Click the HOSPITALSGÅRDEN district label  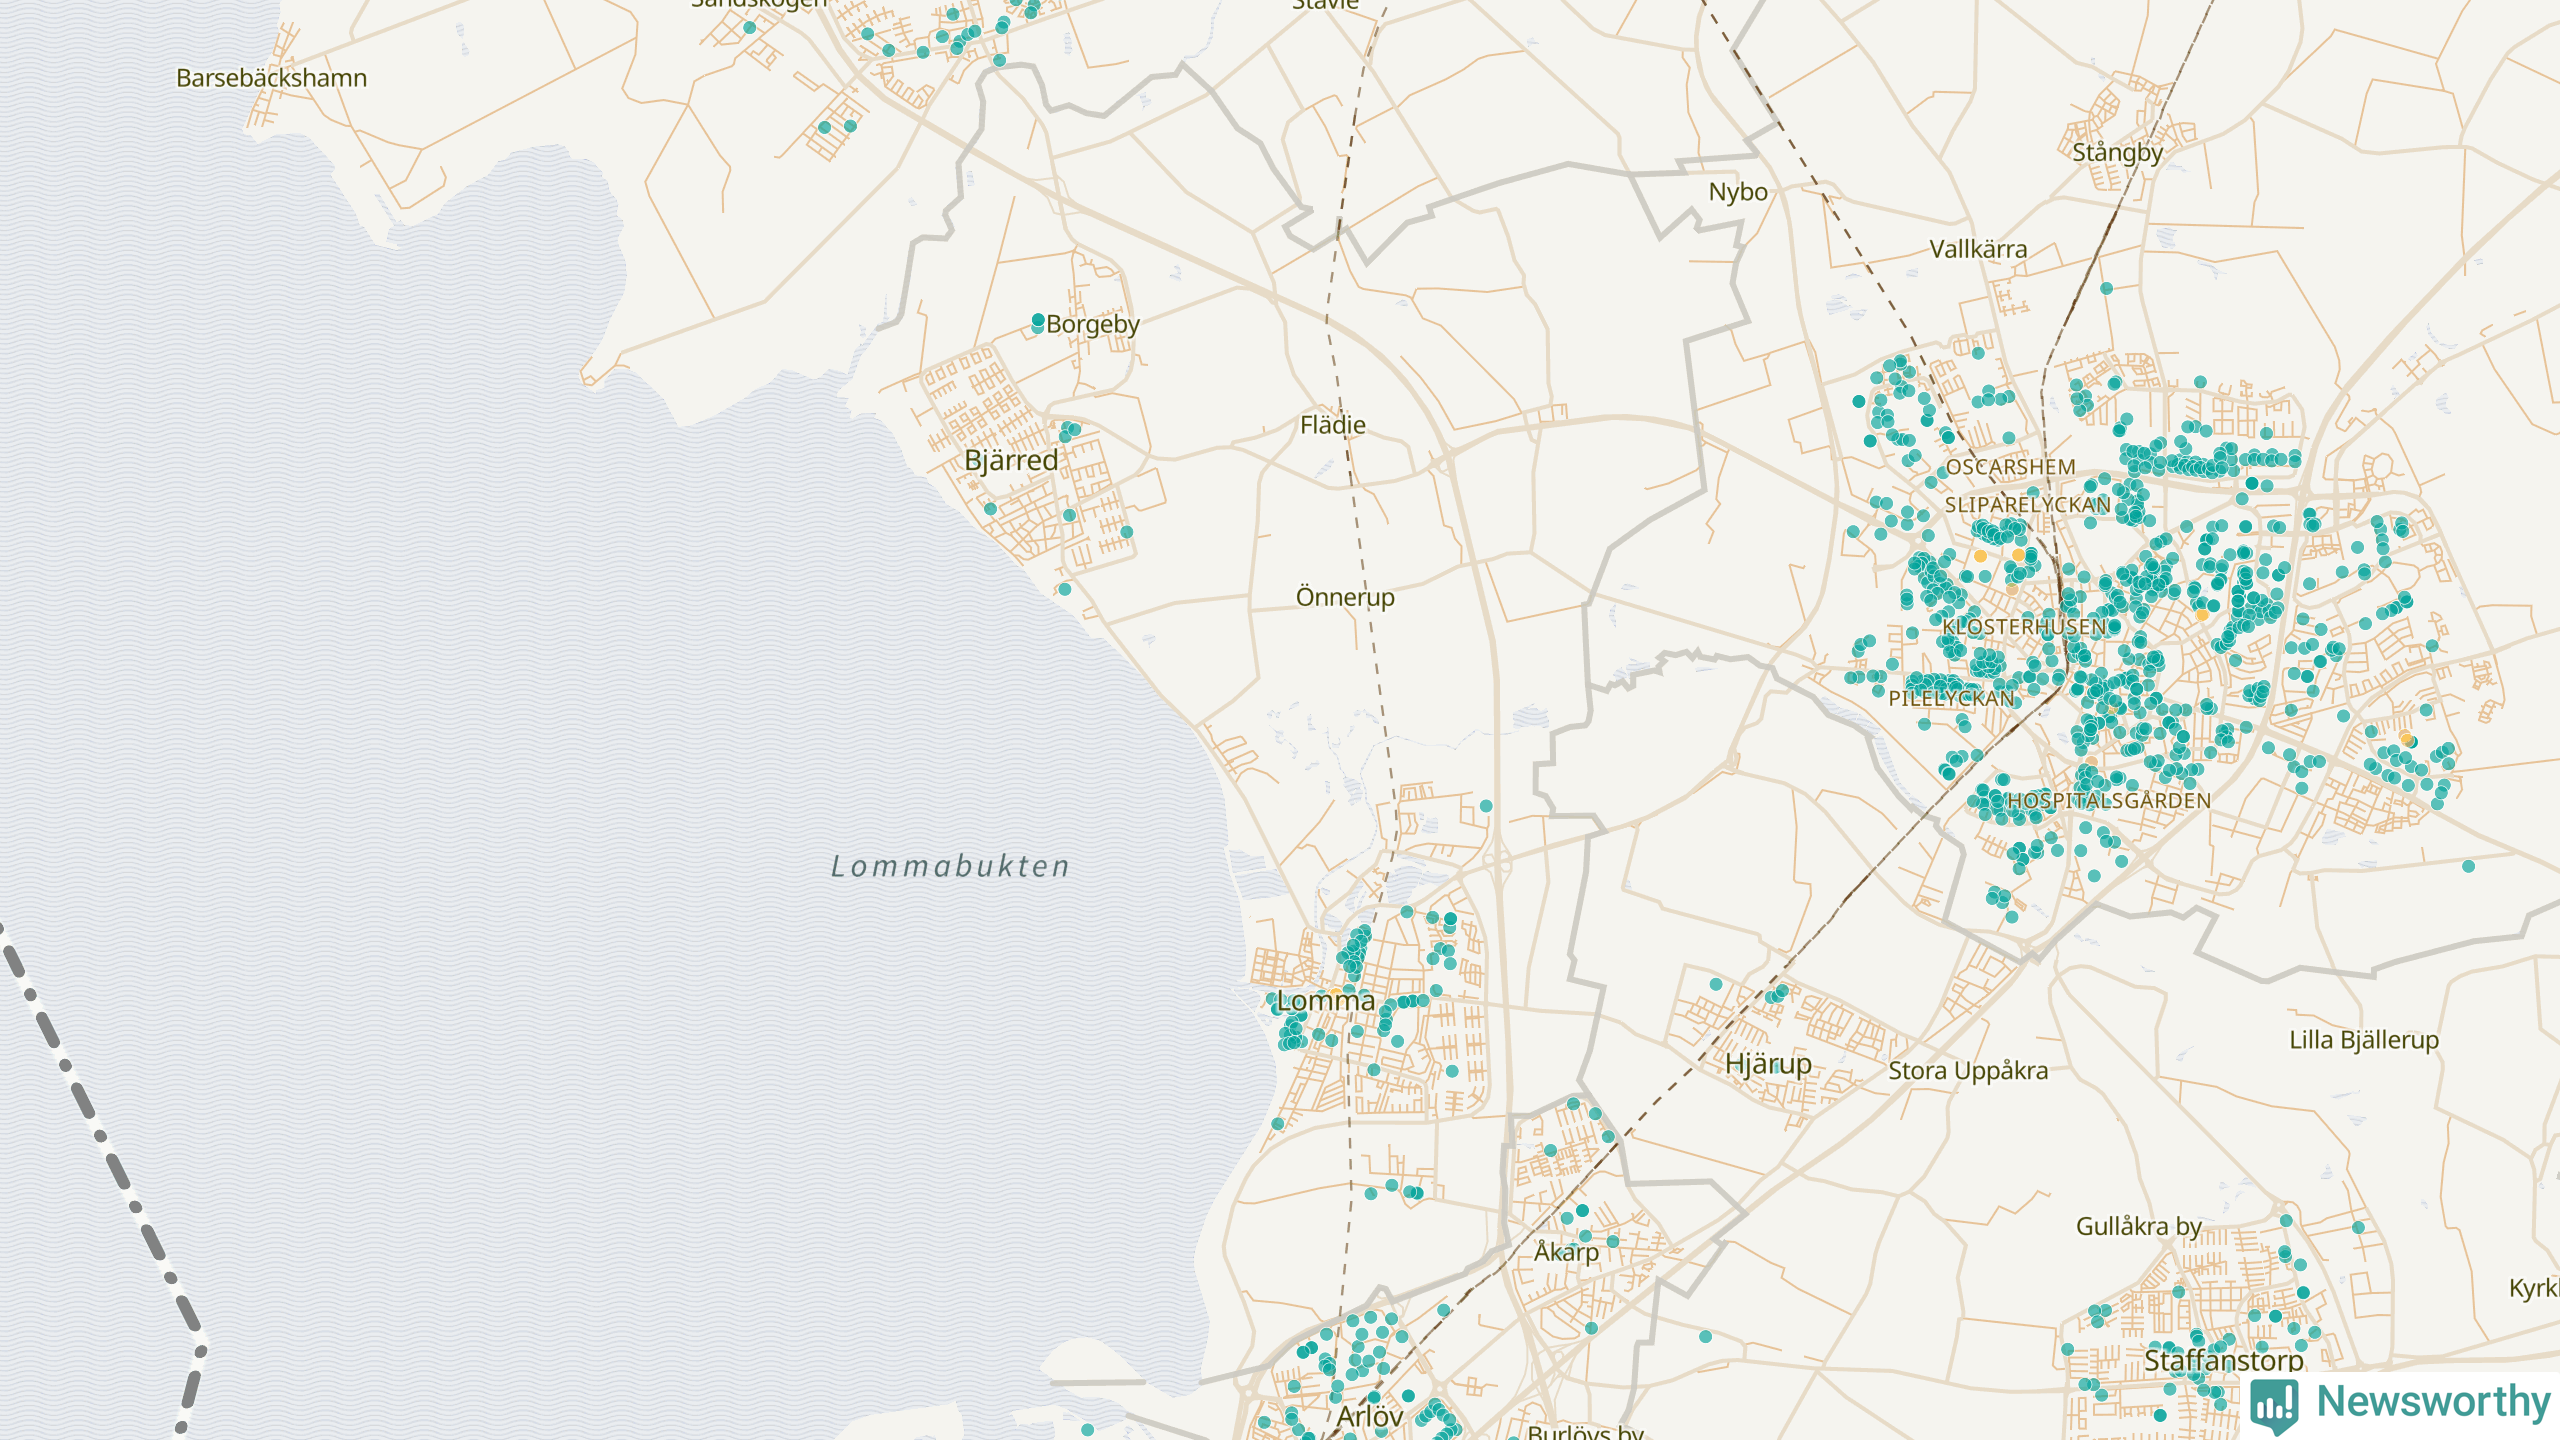click(x=2108, y=801)
